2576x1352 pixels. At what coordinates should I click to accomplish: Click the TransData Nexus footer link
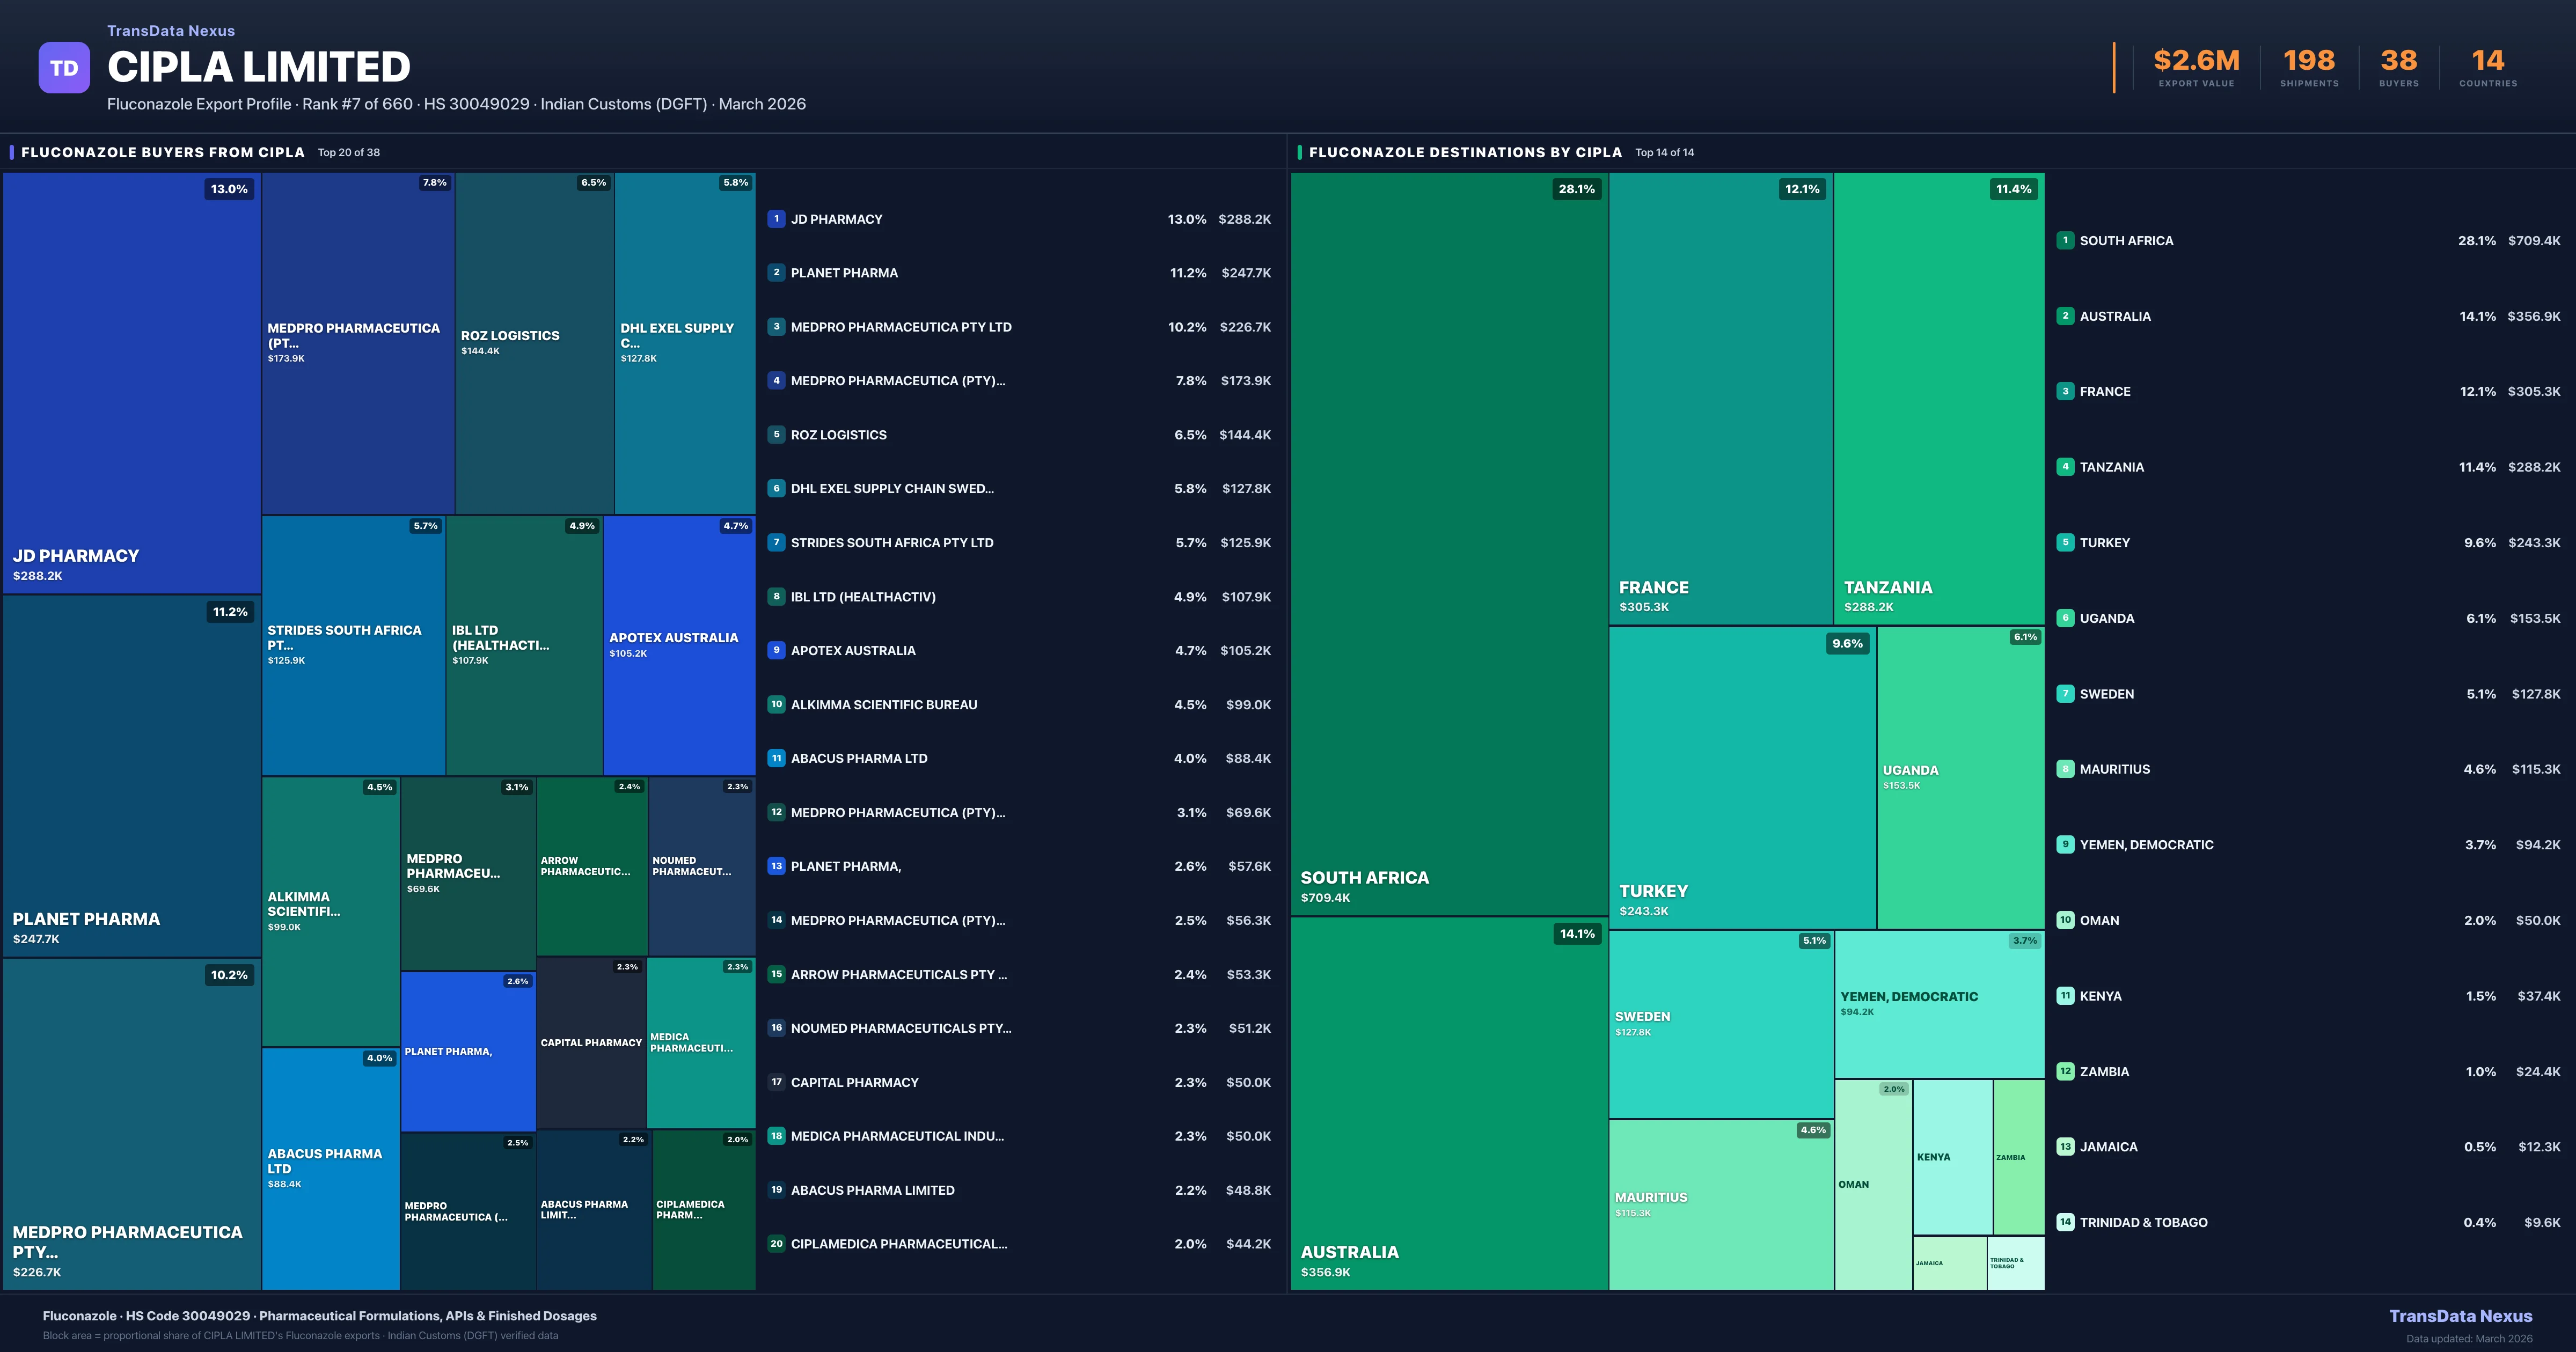pyautogui.click(x=2460, y=1316)
